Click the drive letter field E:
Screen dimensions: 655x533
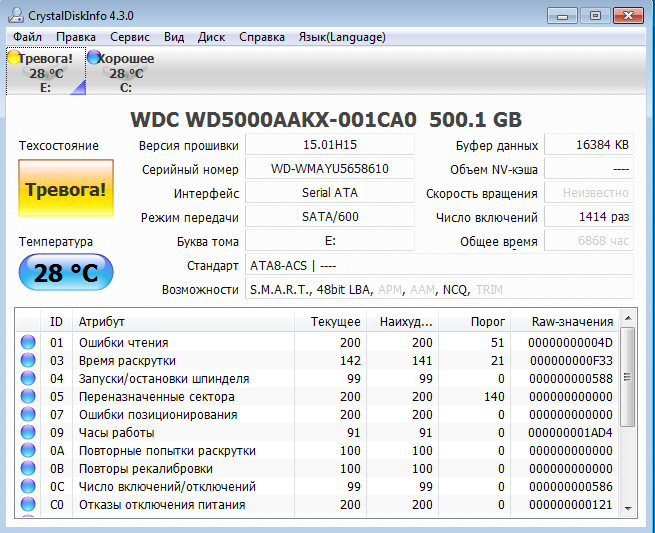pyautogui.click(x=330, y=241)
